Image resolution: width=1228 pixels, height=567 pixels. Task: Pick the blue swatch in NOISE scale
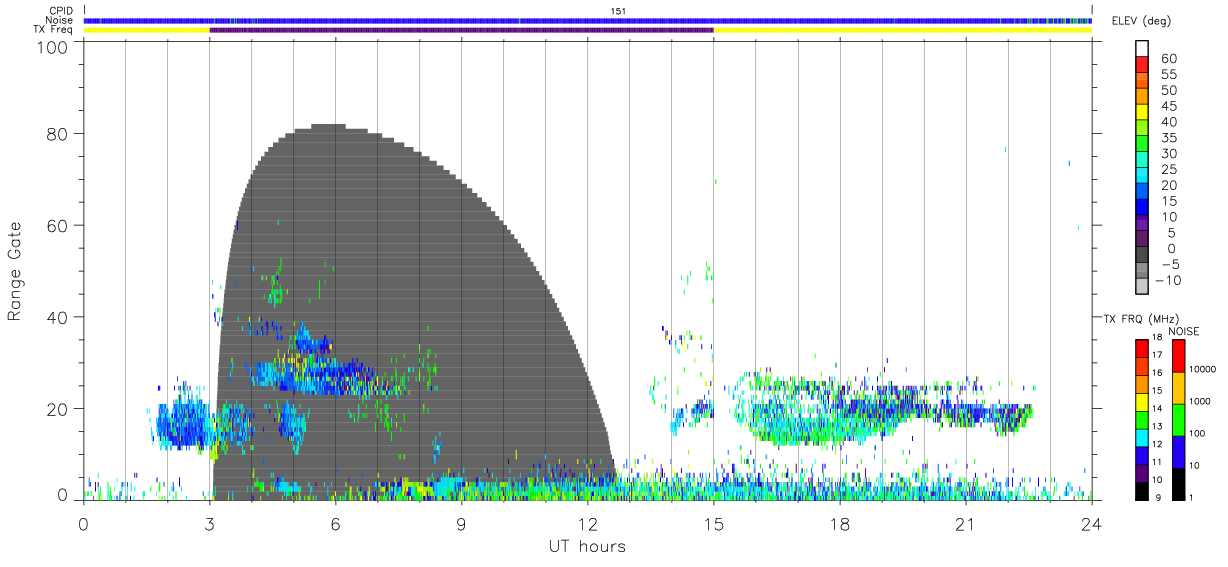pyautogui.click(x=1179, y=451)
